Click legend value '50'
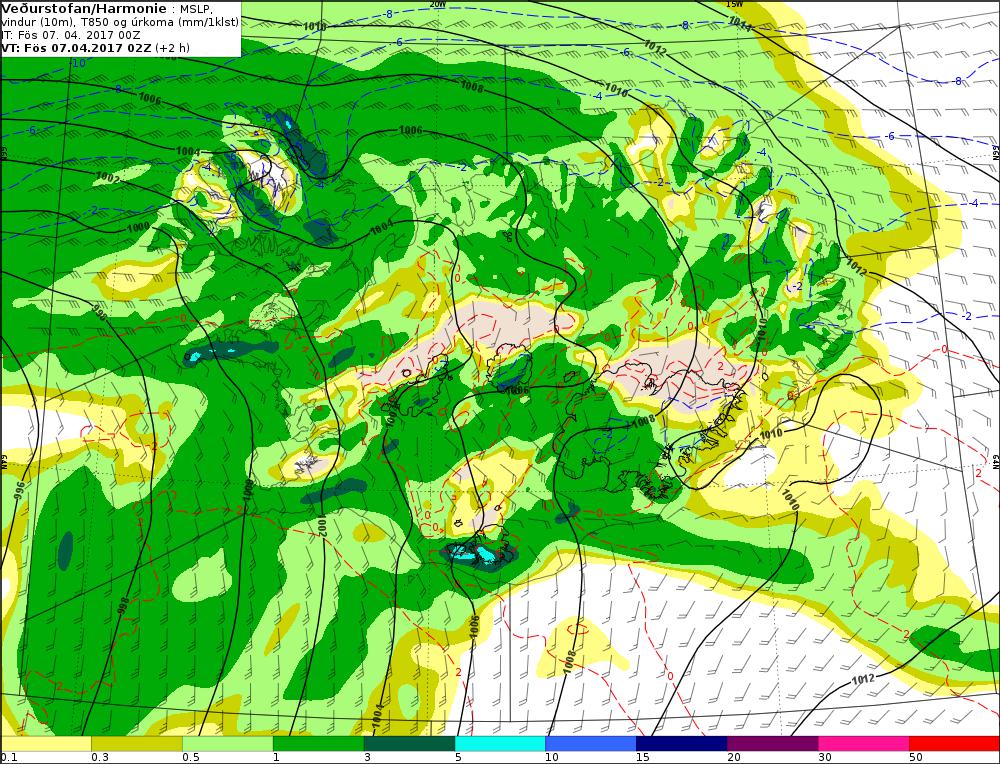1000x764 pixels. coord(916,757)
